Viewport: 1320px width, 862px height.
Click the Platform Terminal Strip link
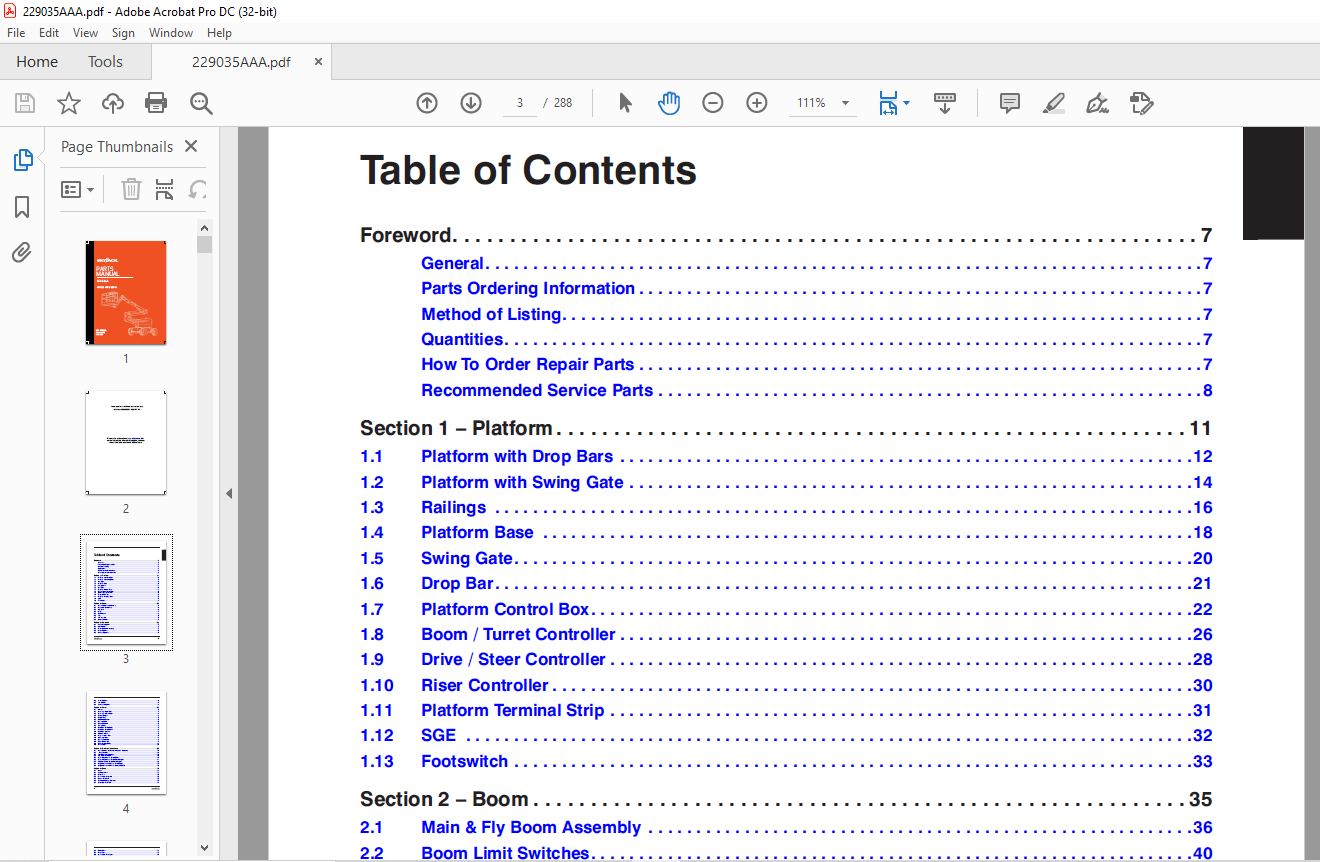point(513,711)
